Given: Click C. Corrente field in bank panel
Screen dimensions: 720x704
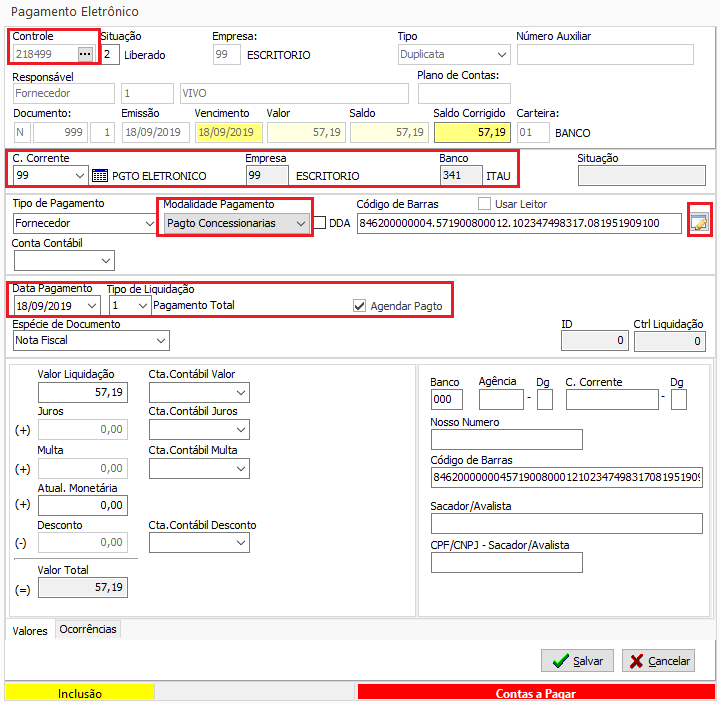Looking at the screenshot, I should (x=612, y=399).
